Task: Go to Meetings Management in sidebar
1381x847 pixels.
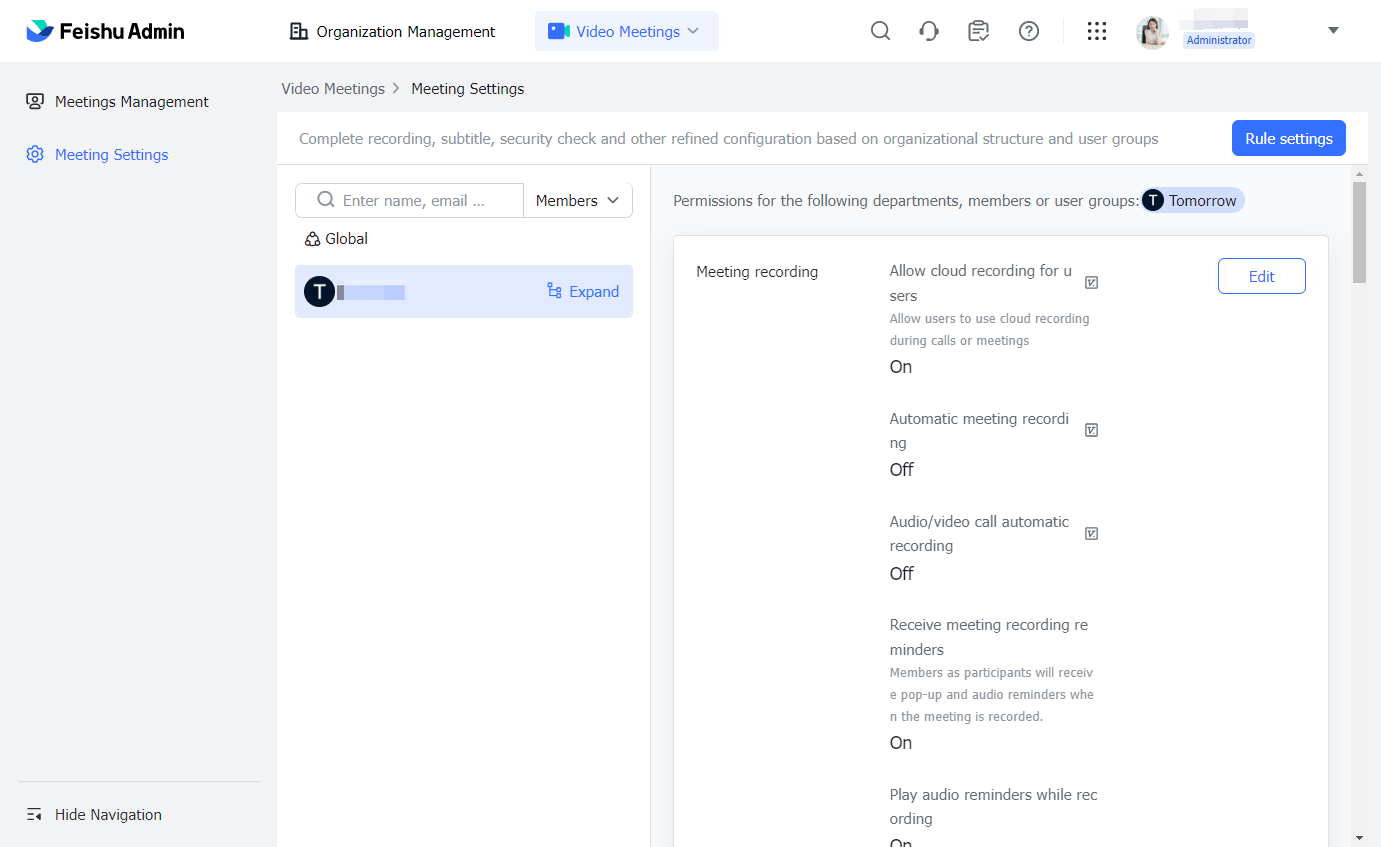Action: click(118, 102)
